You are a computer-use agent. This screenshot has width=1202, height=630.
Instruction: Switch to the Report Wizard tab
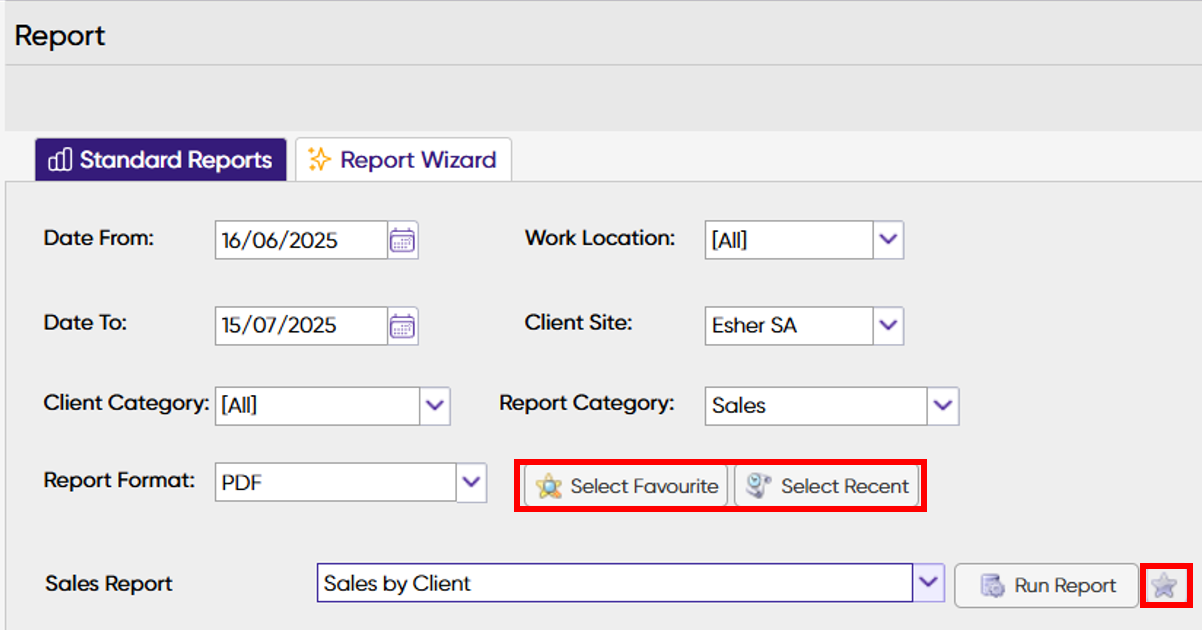click(x=404, y=160)
